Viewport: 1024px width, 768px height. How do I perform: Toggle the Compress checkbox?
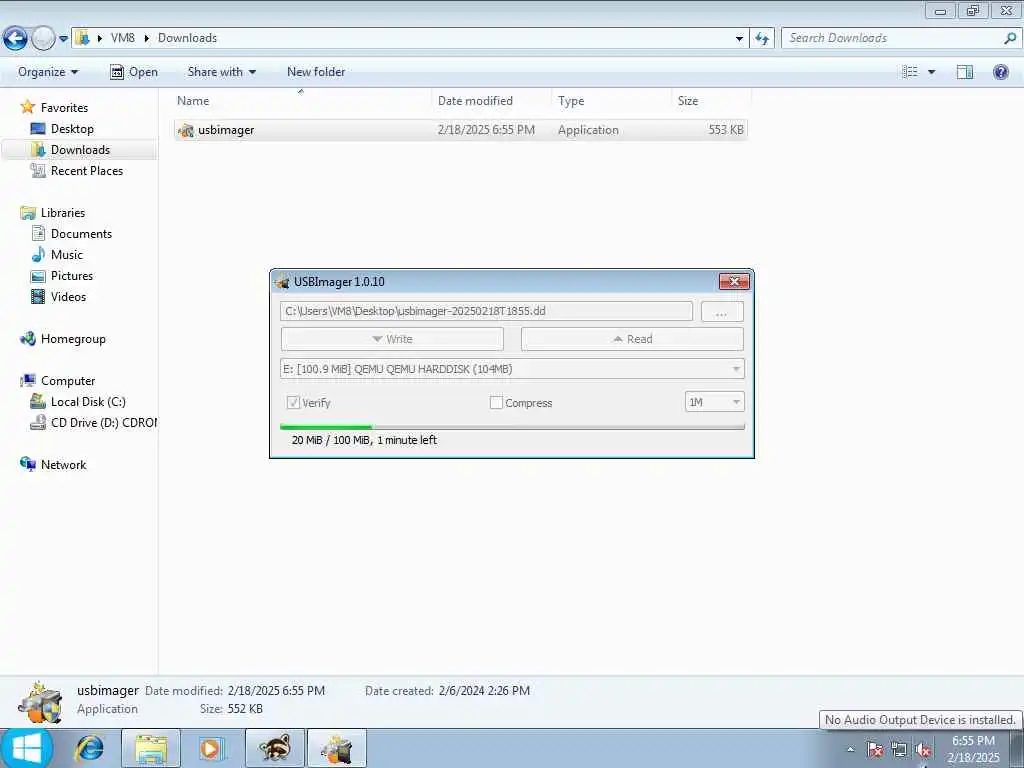point(496,403)
